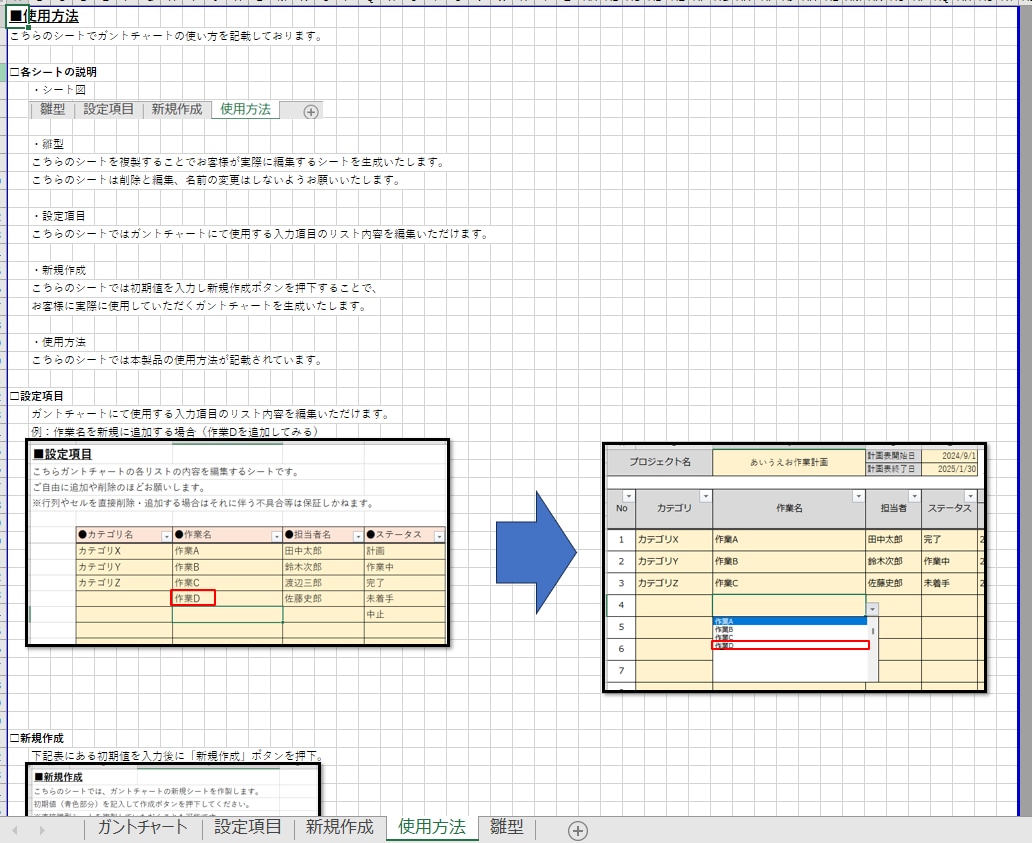Open the カテゴリ column filter arrow in the Gantt picture

click(x=706, y=496)
